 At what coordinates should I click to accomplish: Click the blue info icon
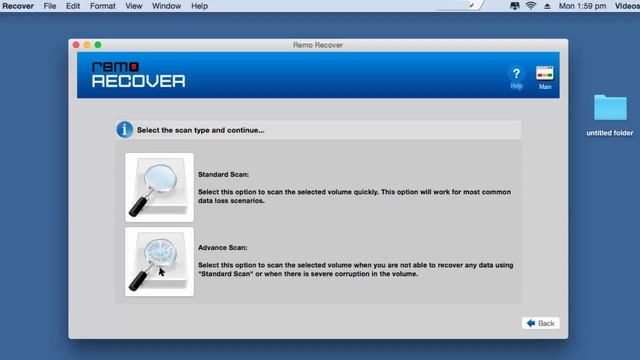pos(124,130)
